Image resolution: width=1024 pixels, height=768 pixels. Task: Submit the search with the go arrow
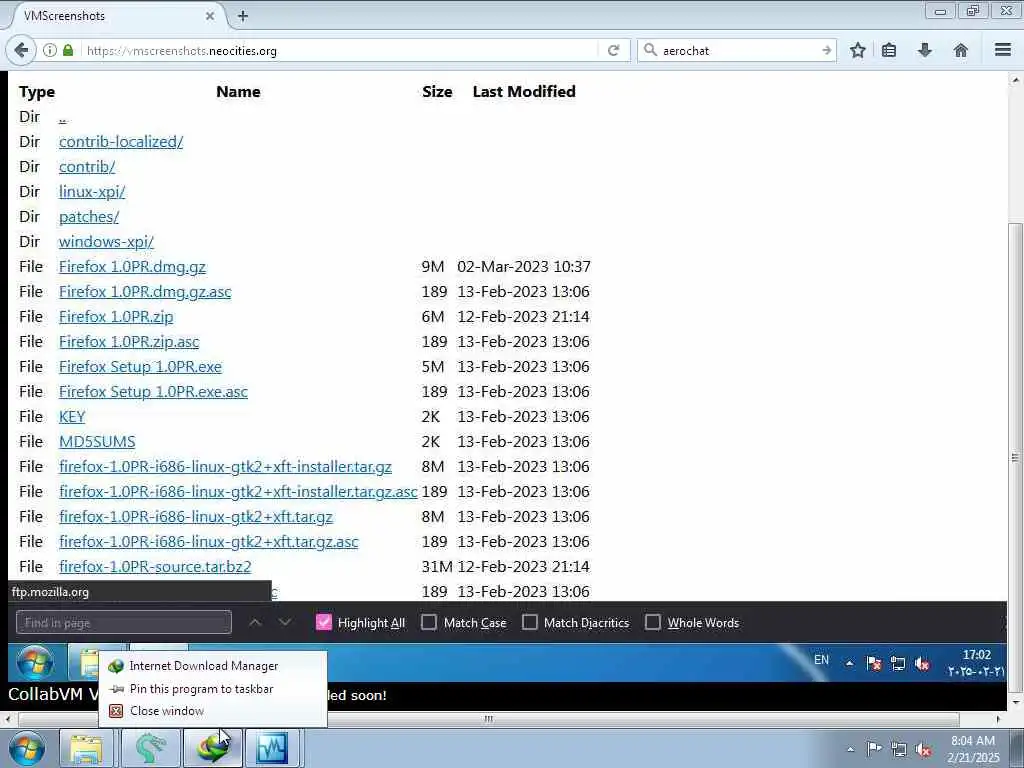tap(826, 50)
